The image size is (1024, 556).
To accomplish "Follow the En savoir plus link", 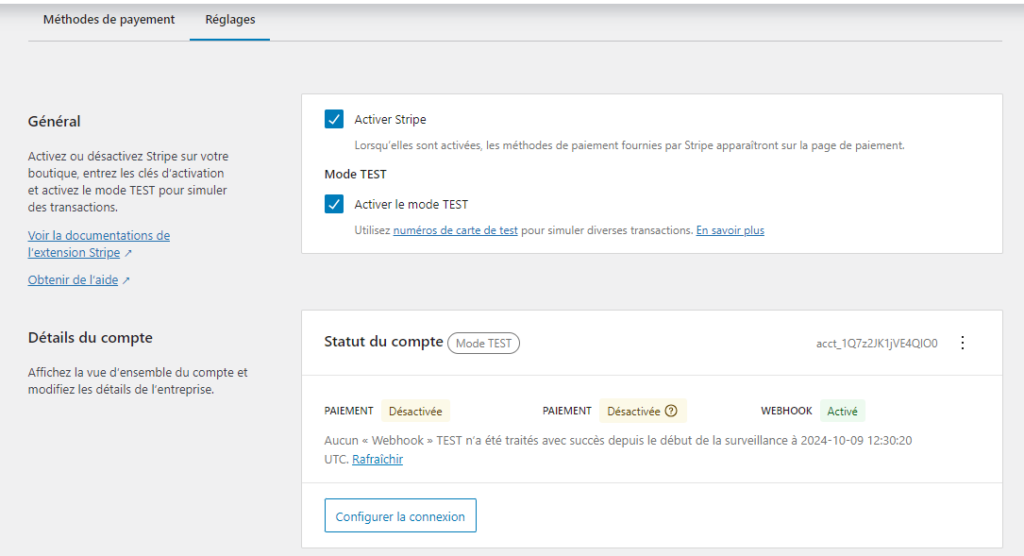I will pos(730,230).
